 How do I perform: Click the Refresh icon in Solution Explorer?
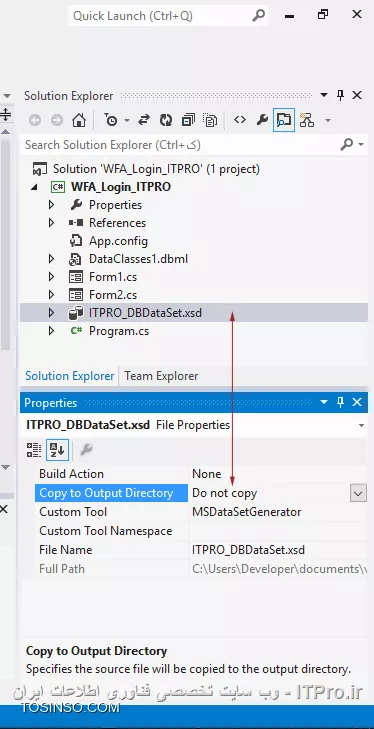click(166, 120)
